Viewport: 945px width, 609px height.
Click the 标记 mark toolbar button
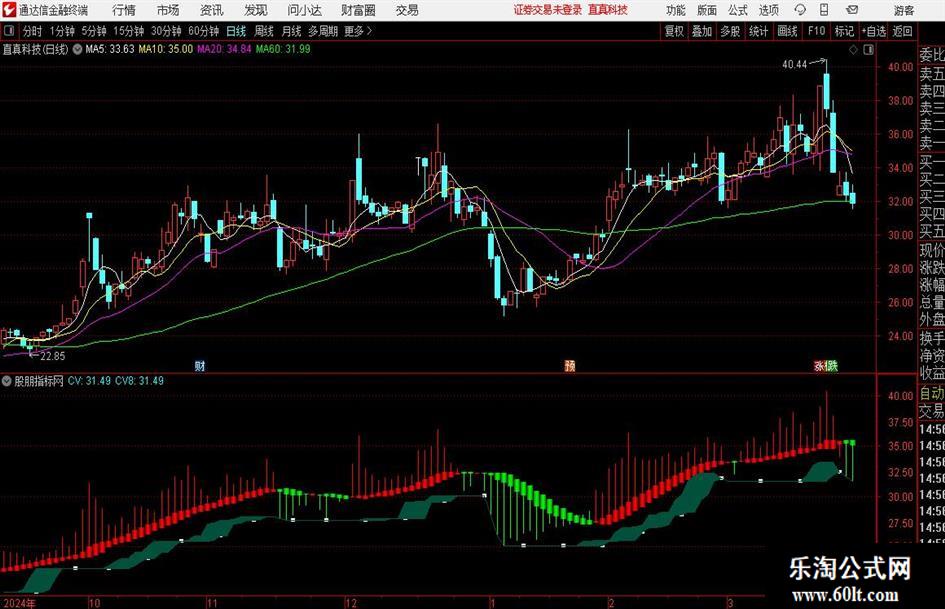click(844, 31)
